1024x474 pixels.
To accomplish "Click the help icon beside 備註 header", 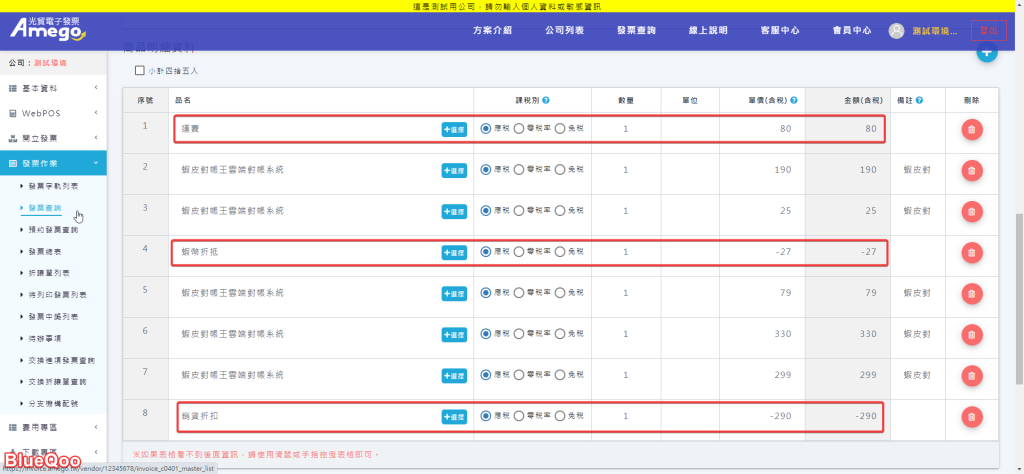I will click(918, 100).
